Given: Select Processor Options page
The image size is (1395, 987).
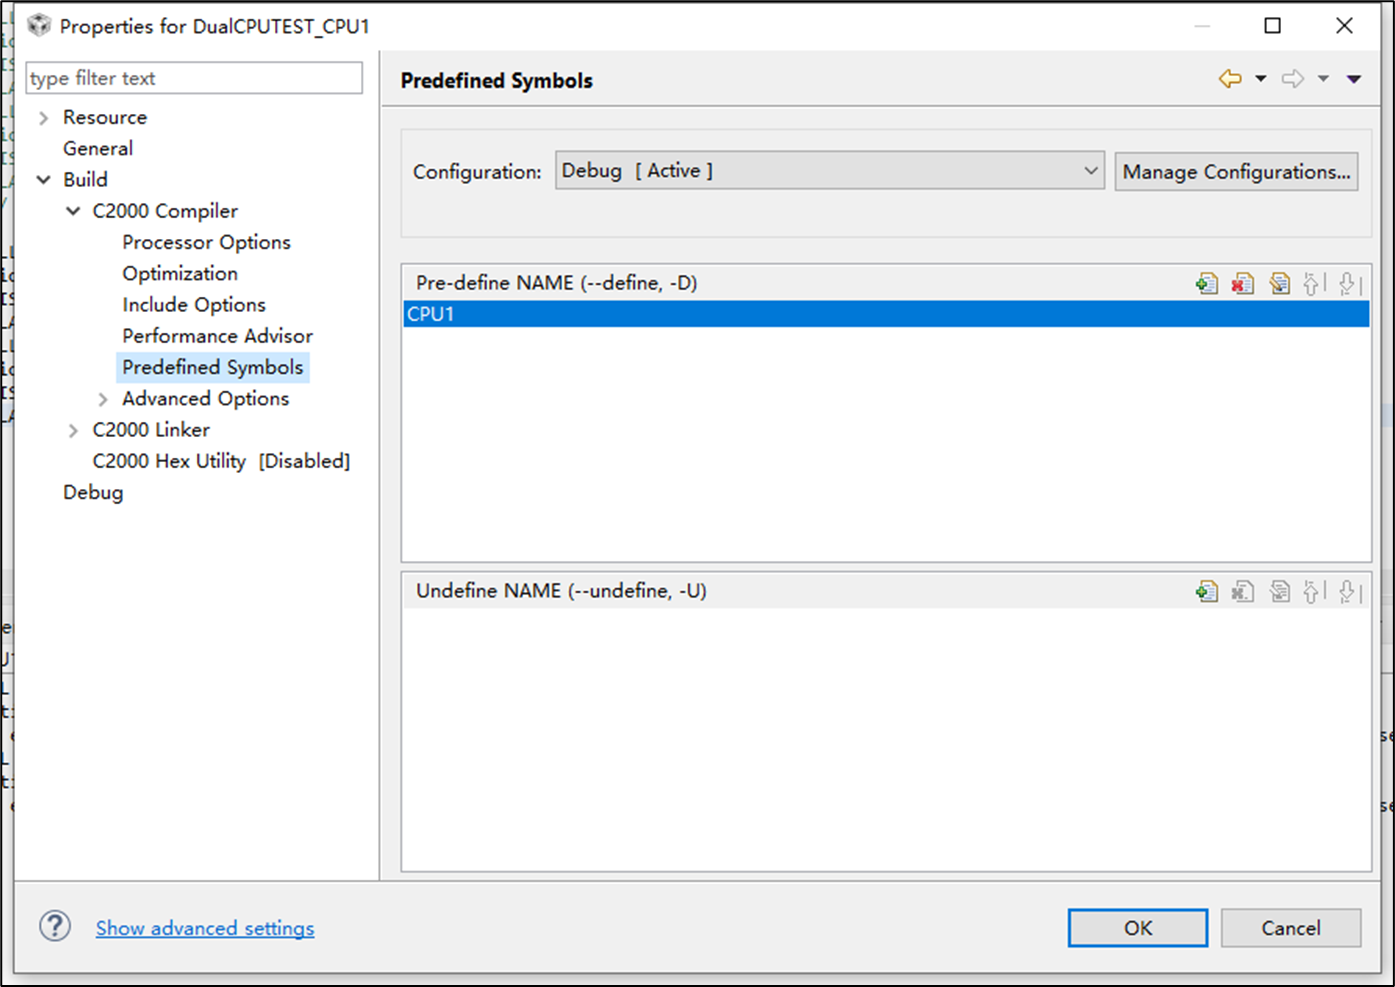Looking at the screenshot, I should point(206,242).
